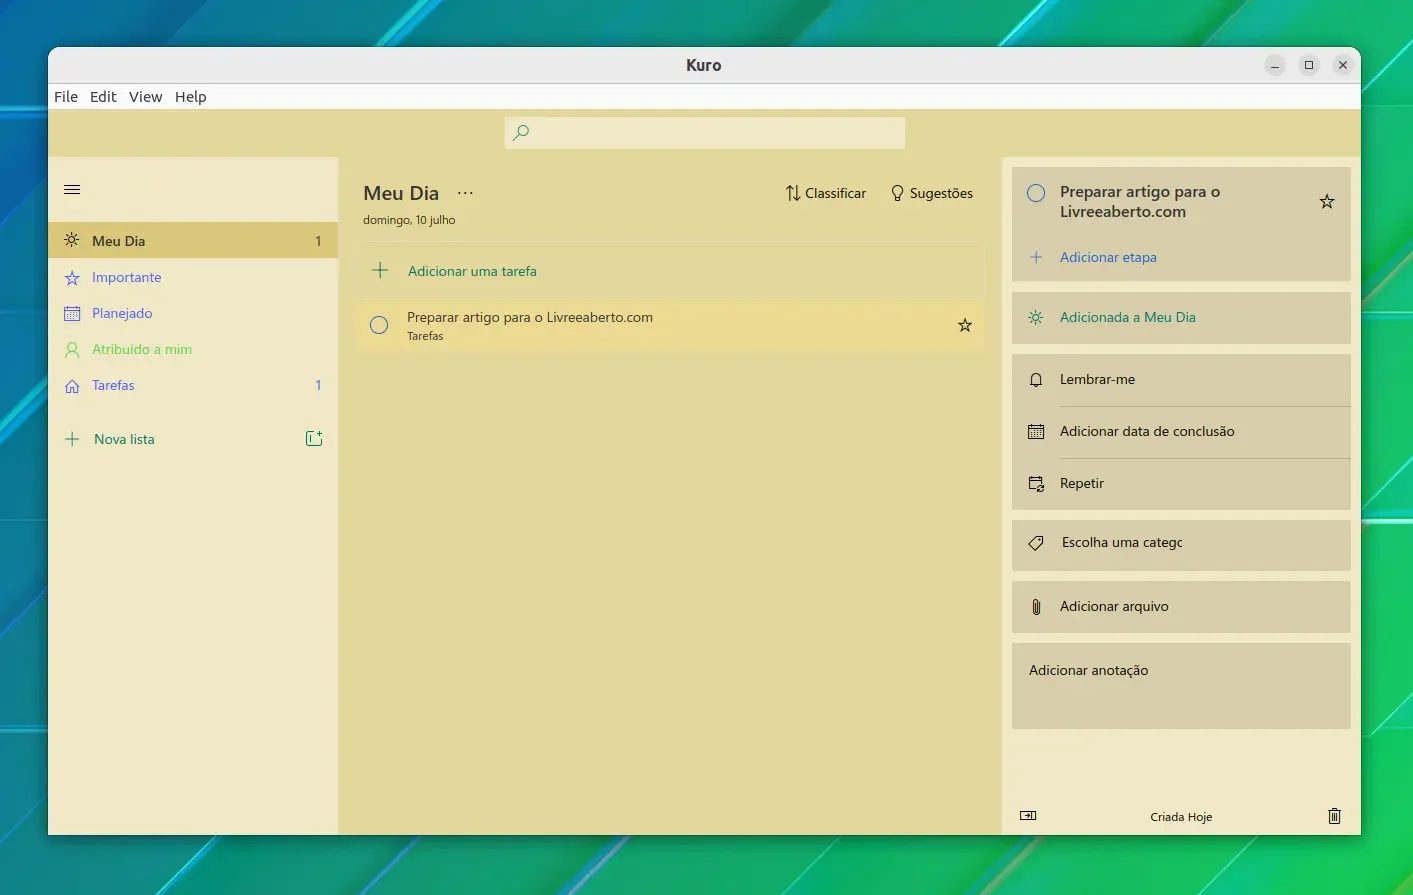Click the domingo, 10 julho date text
1413x895 pixels.
click(409, 220)
